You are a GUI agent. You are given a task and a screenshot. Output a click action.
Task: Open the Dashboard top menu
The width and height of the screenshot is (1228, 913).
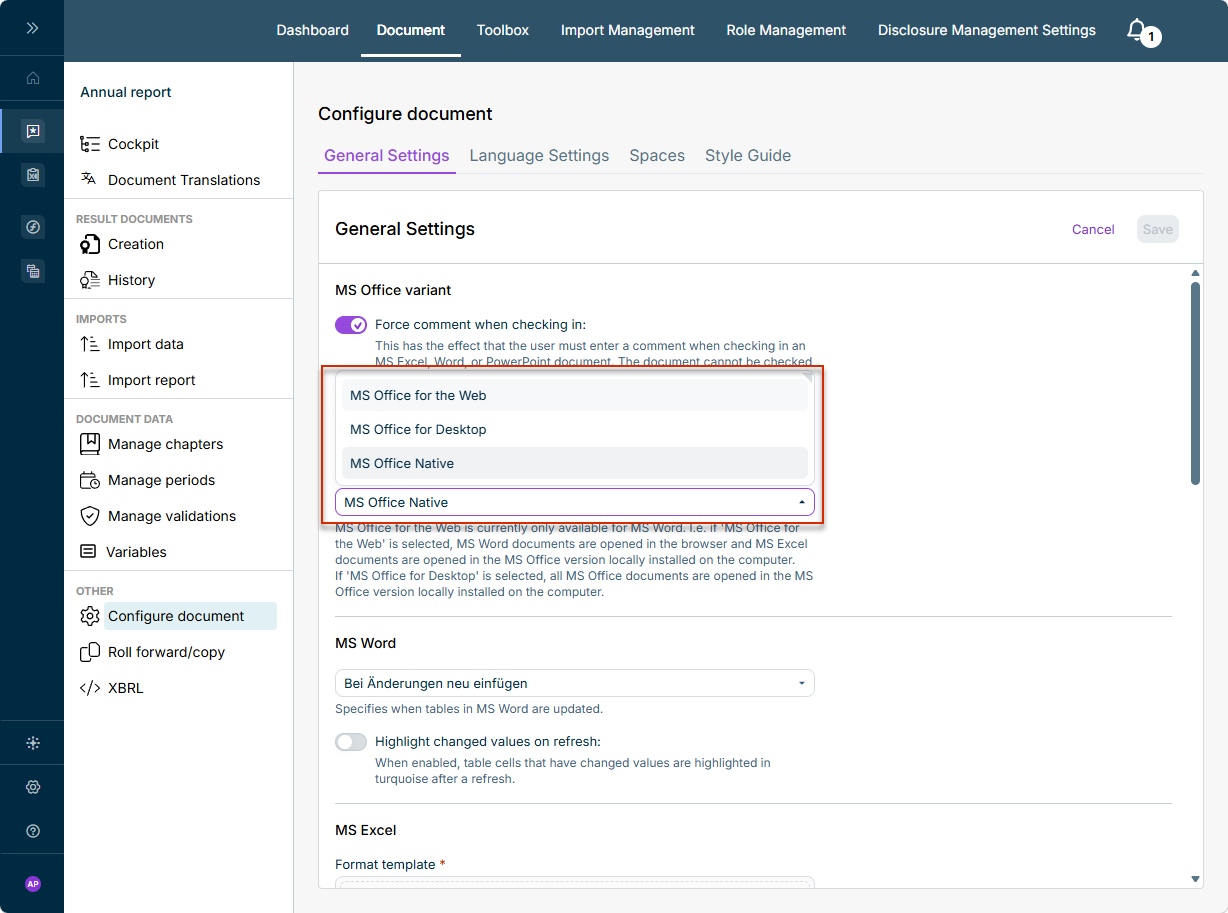coord(313,30)
